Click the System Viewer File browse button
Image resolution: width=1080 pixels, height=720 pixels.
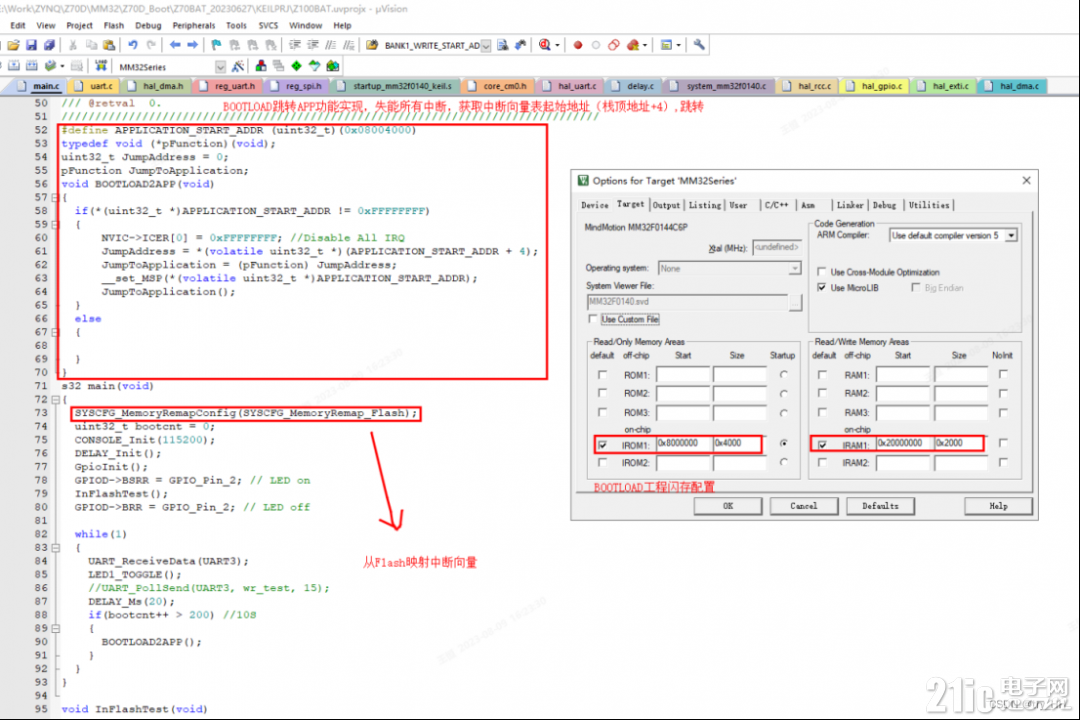[796, 302]
